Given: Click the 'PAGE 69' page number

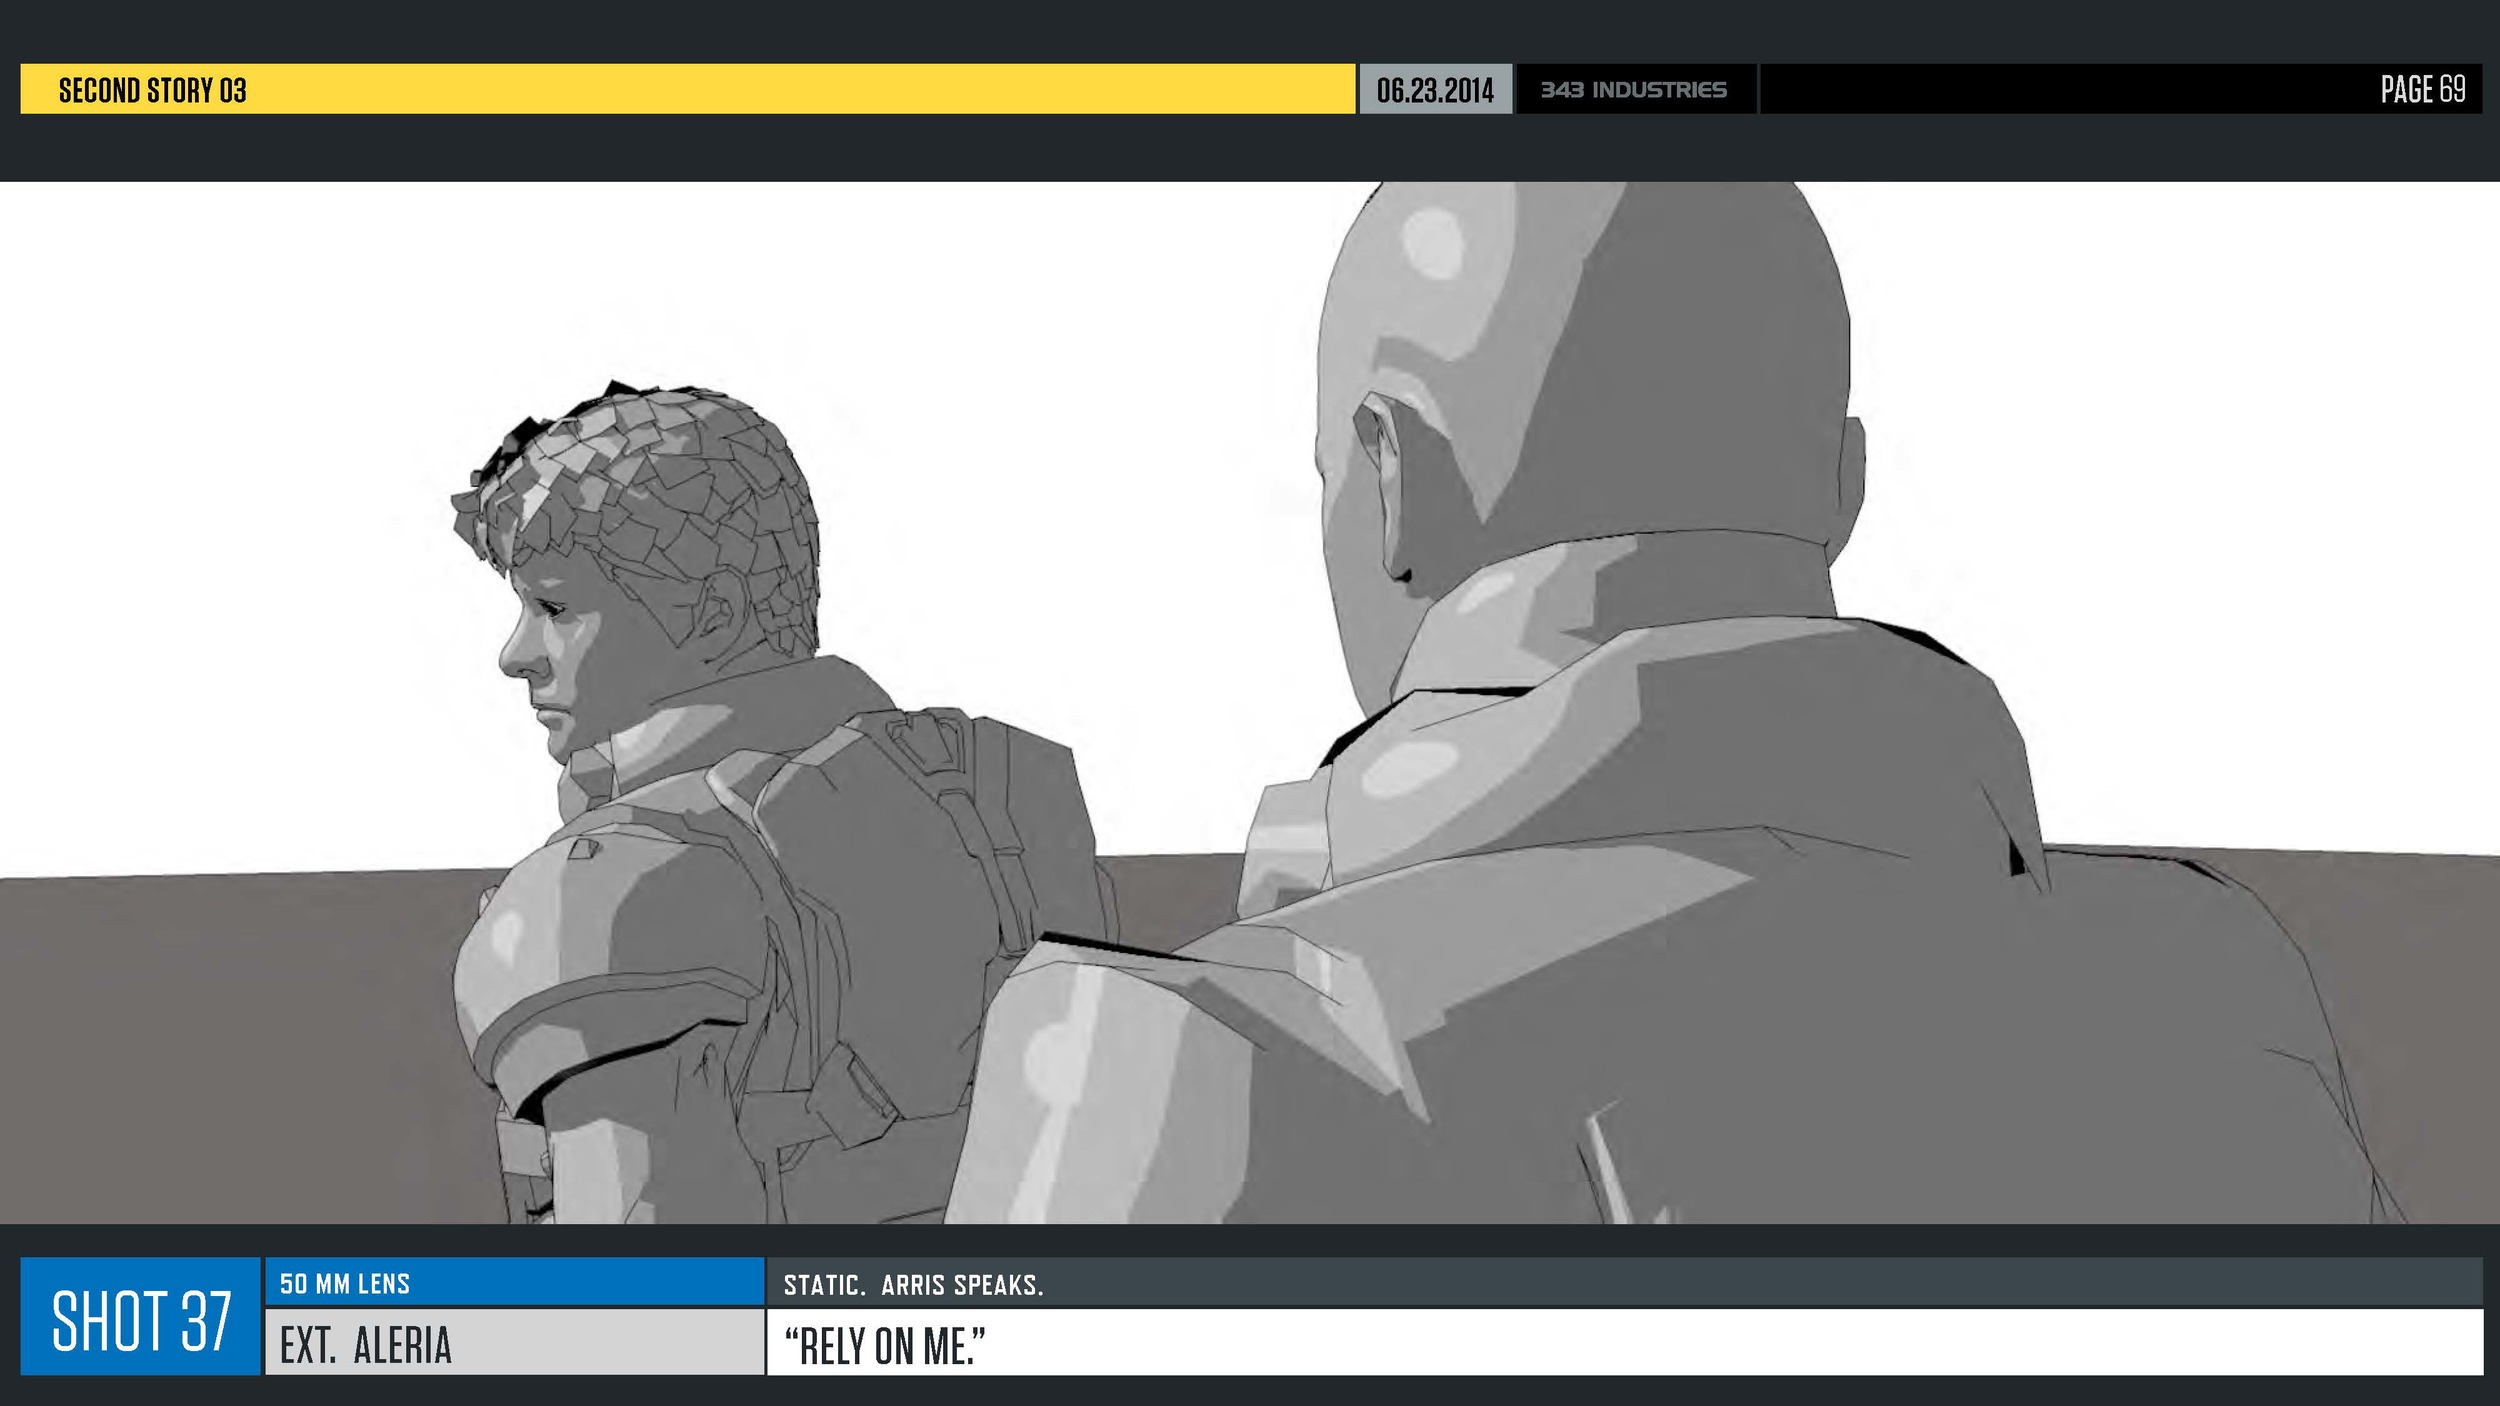Looking at the screenshot, I should 2422,89.
